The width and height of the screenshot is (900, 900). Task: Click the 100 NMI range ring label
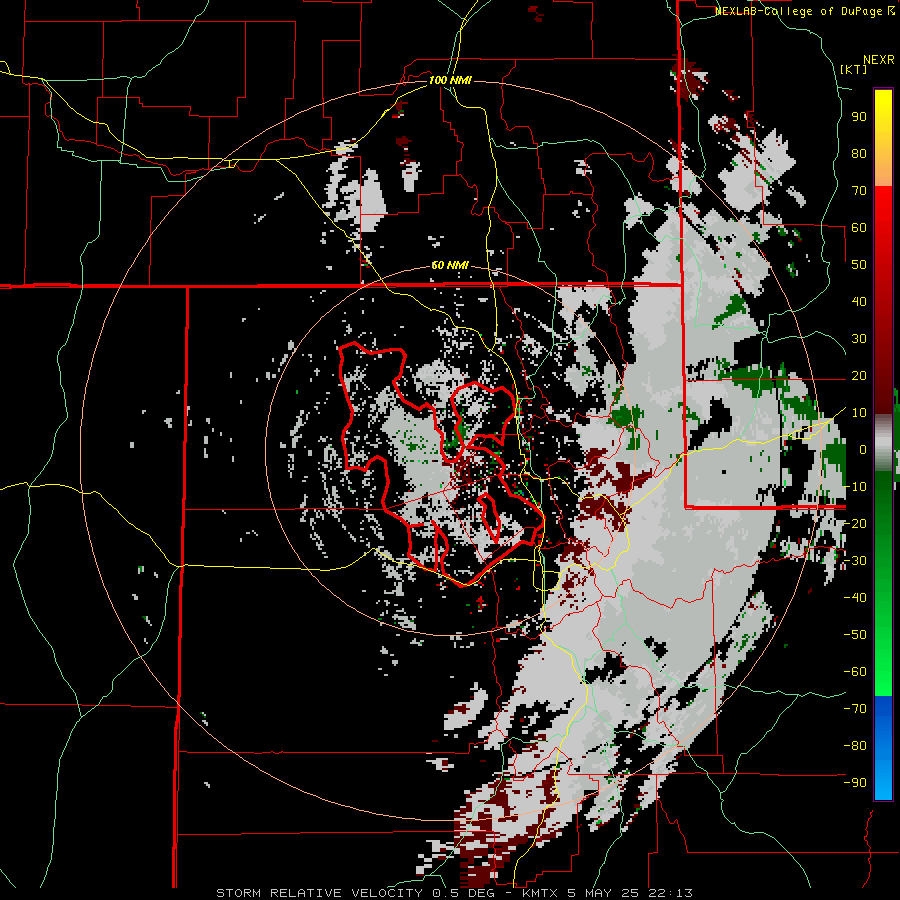coord(450,80)
